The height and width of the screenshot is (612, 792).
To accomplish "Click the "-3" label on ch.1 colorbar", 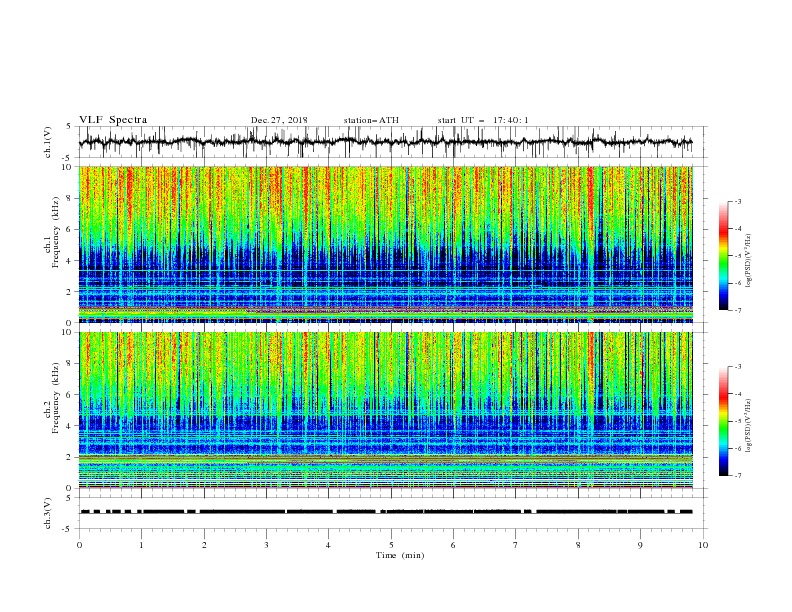I will [x=738, y=201].
